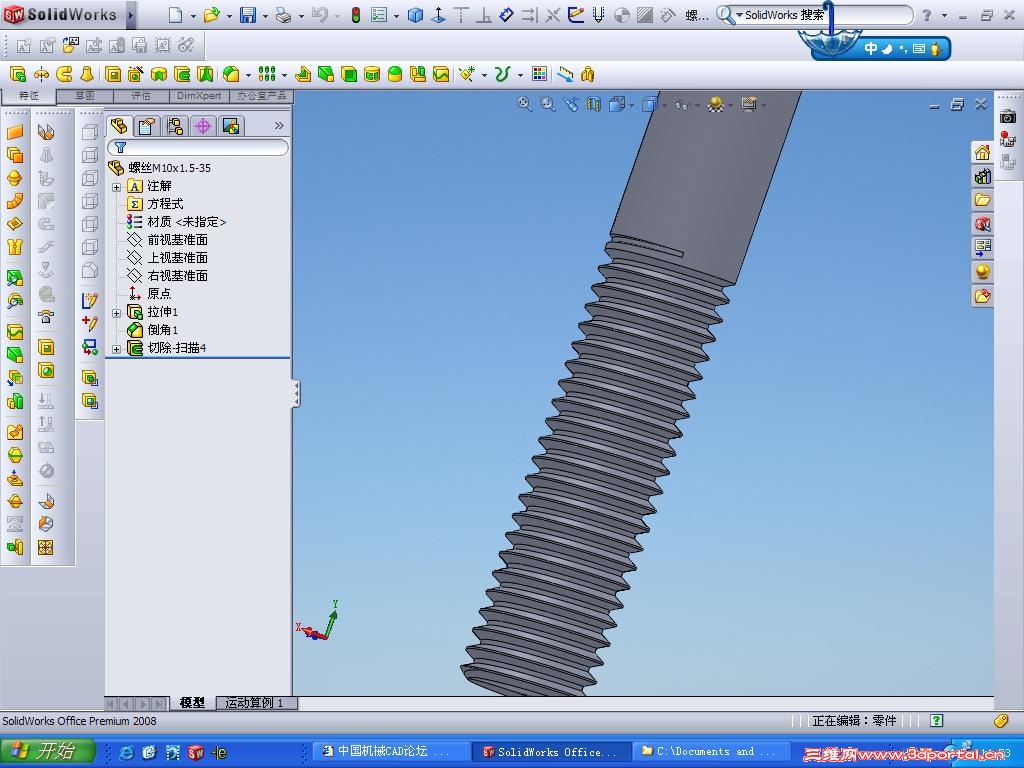This screenshot has width=1024, height=768.
Task: Switch to the 运动算例 1 bottom tab
Action: pos(255,703)
